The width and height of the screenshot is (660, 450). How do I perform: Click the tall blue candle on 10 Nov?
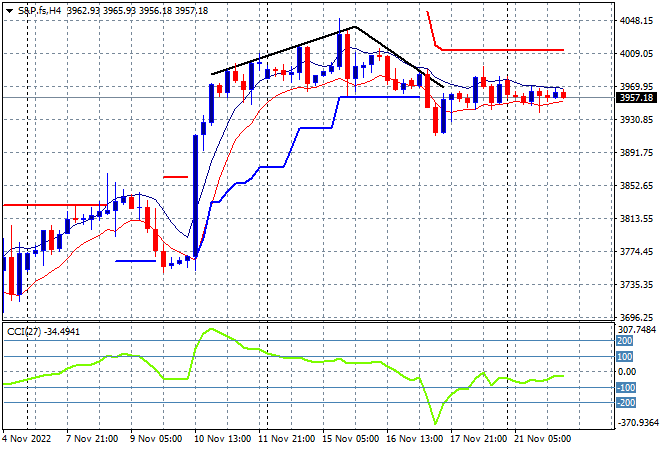[x=196, y=196]
